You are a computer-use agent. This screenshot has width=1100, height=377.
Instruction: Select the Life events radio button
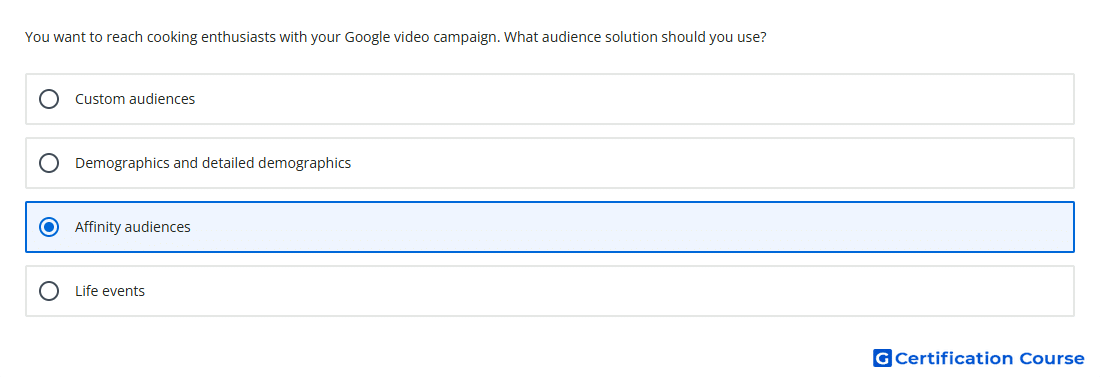(x=49, y=291)
